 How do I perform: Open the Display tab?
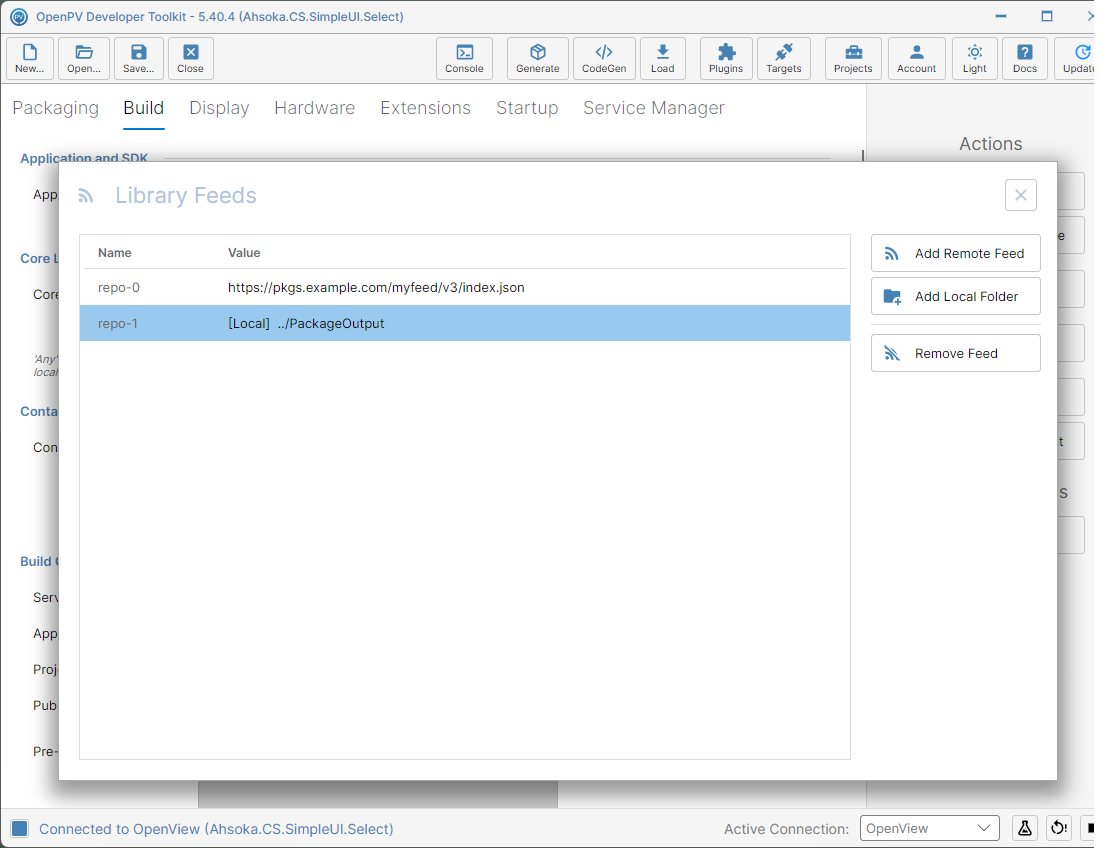219,108
